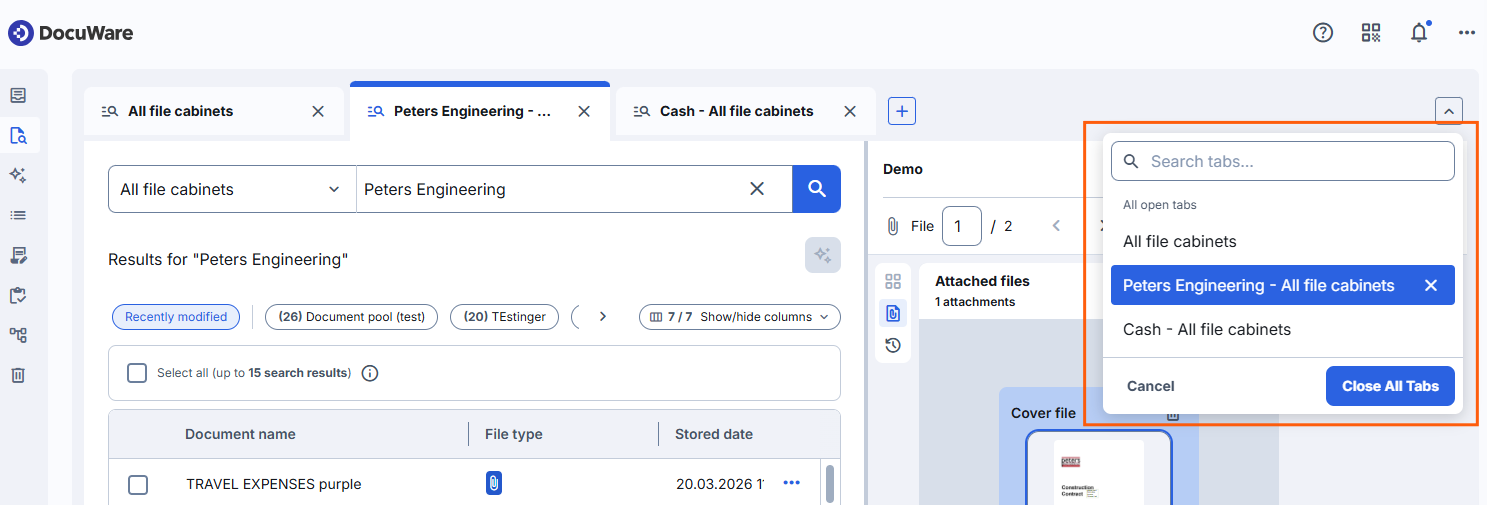1487x505 pixels.
Task: Click the attachment icon for TRAVEL EXPENSES purple
Action: coord(493,484)
